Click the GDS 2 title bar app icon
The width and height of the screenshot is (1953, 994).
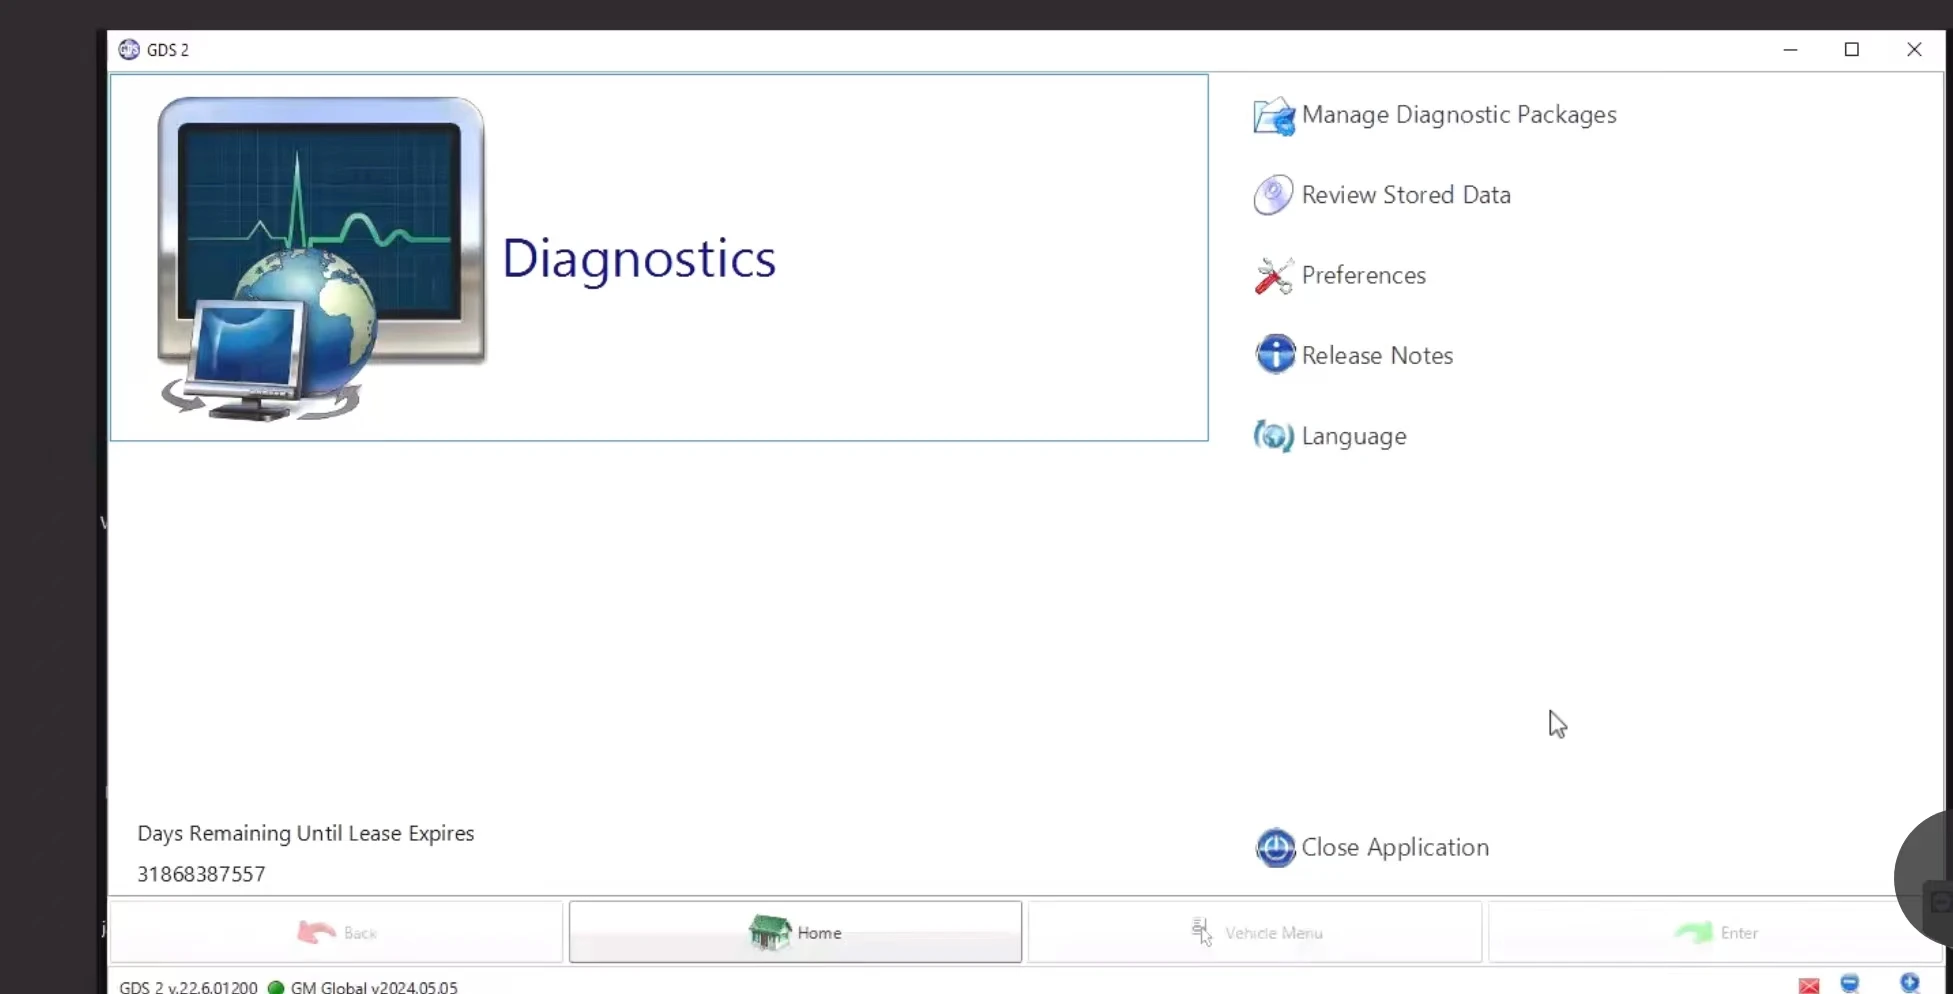pyautogui.click(x=129, y=50)
